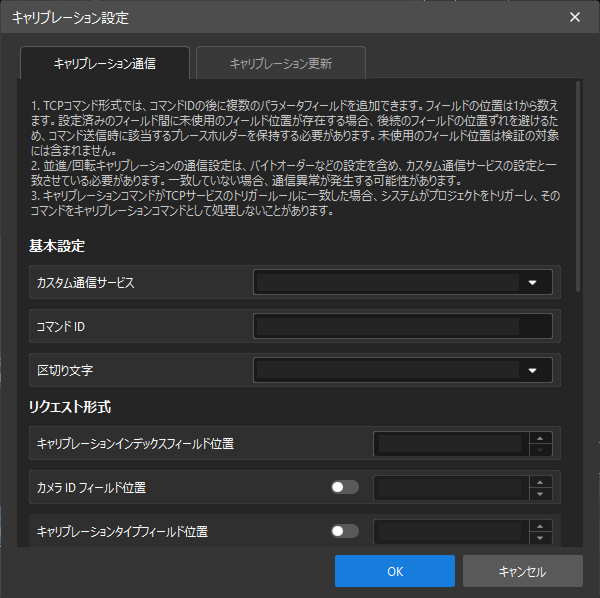Increment キャリブレーションタイプフィールド位置 using up arrow
This screenshot has width=600, height=598.
(x=540, y=526)
